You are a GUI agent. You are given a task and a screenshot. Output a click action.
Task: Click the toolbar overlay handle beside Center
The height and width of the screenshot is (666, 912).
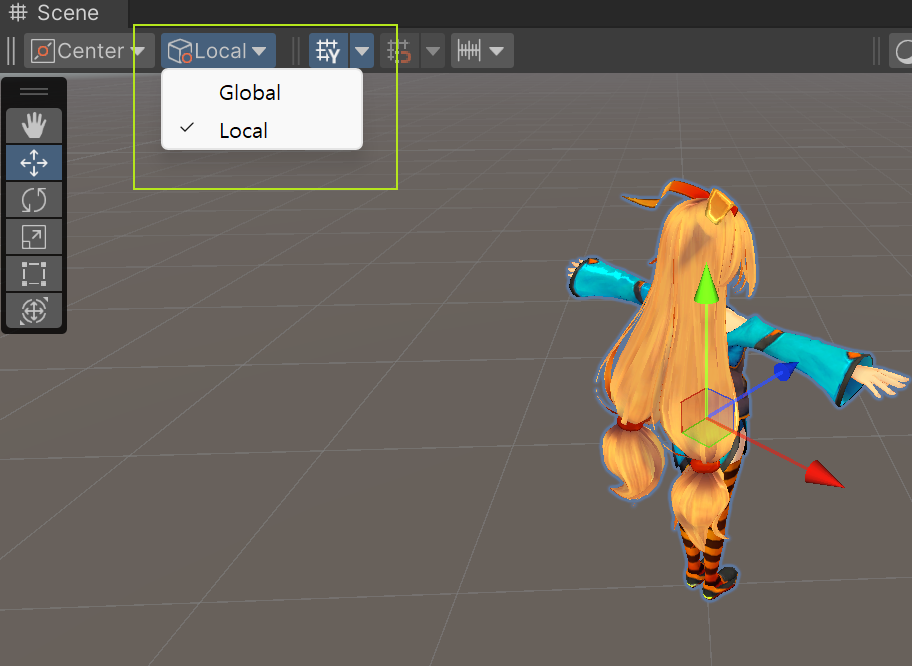[x=11, y=51]
